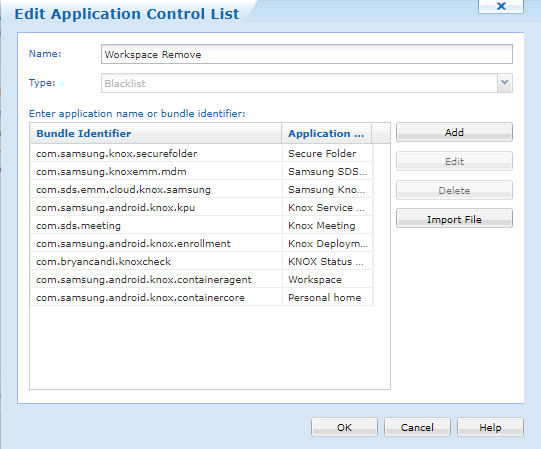541x449 pixels.
Task: Select com.samsung.android.knox.enrollment row
Action: click(202, 243)
